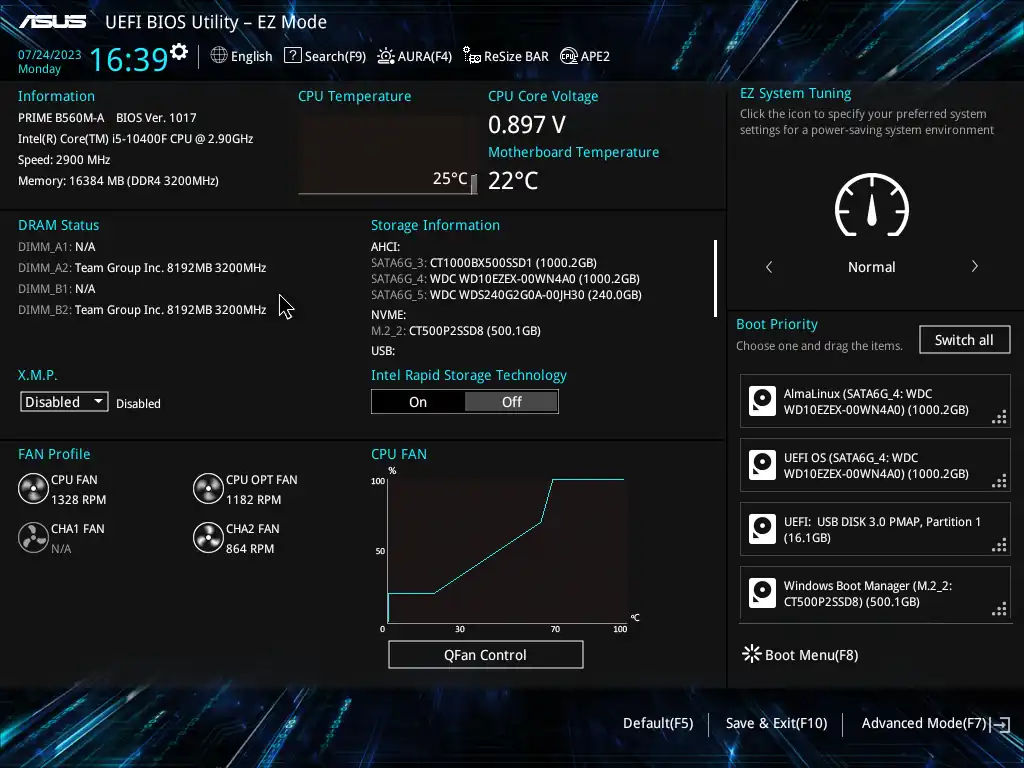Click the Search question-mark icon
Screen dimensions: 1024x768
293,56
